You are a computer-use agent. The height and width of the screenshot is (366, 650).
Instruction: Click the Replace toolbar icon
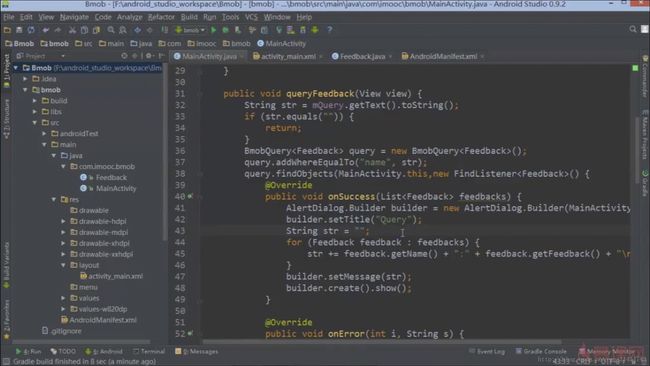pos(123,30)
